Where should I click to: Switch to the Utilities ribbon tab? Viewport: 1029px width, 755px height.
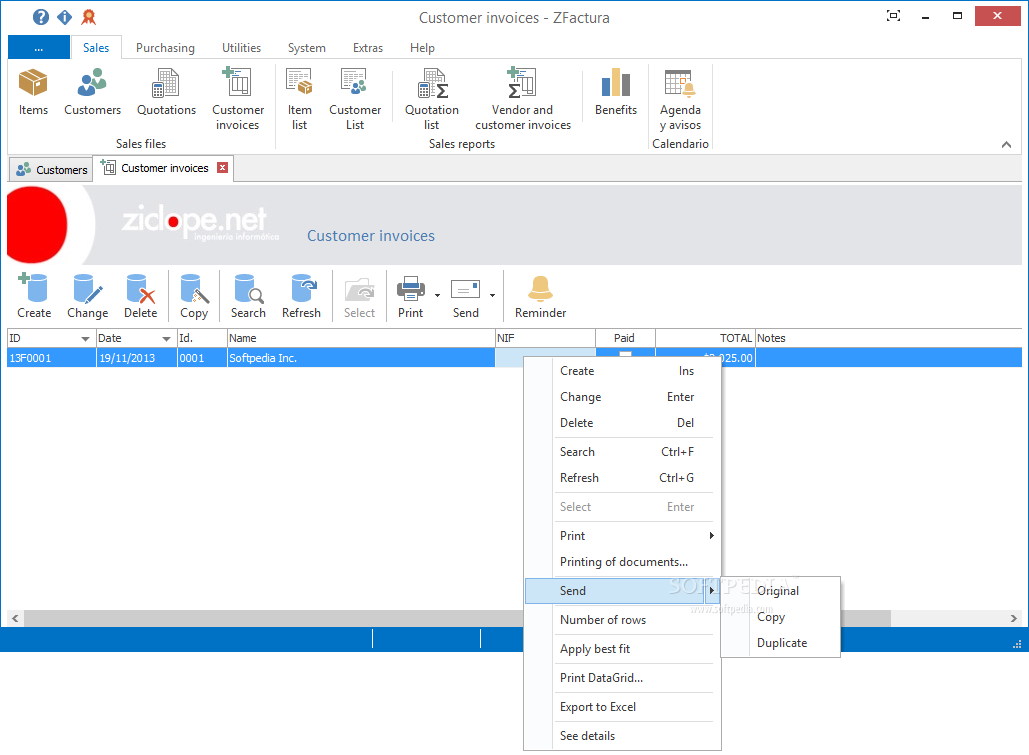point(242,48)
